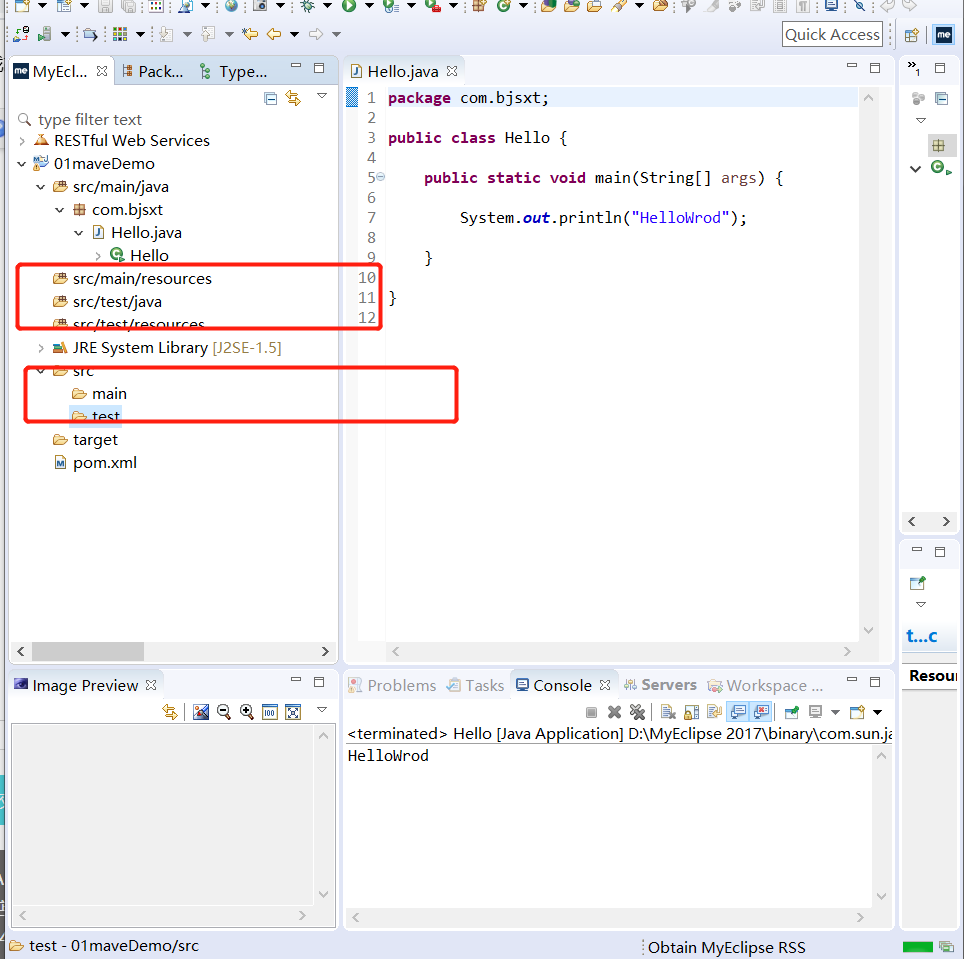Toggle Link with Editor in Image Preview
Viewport: 964px width, 959px height.
click(x=170, y=712)
